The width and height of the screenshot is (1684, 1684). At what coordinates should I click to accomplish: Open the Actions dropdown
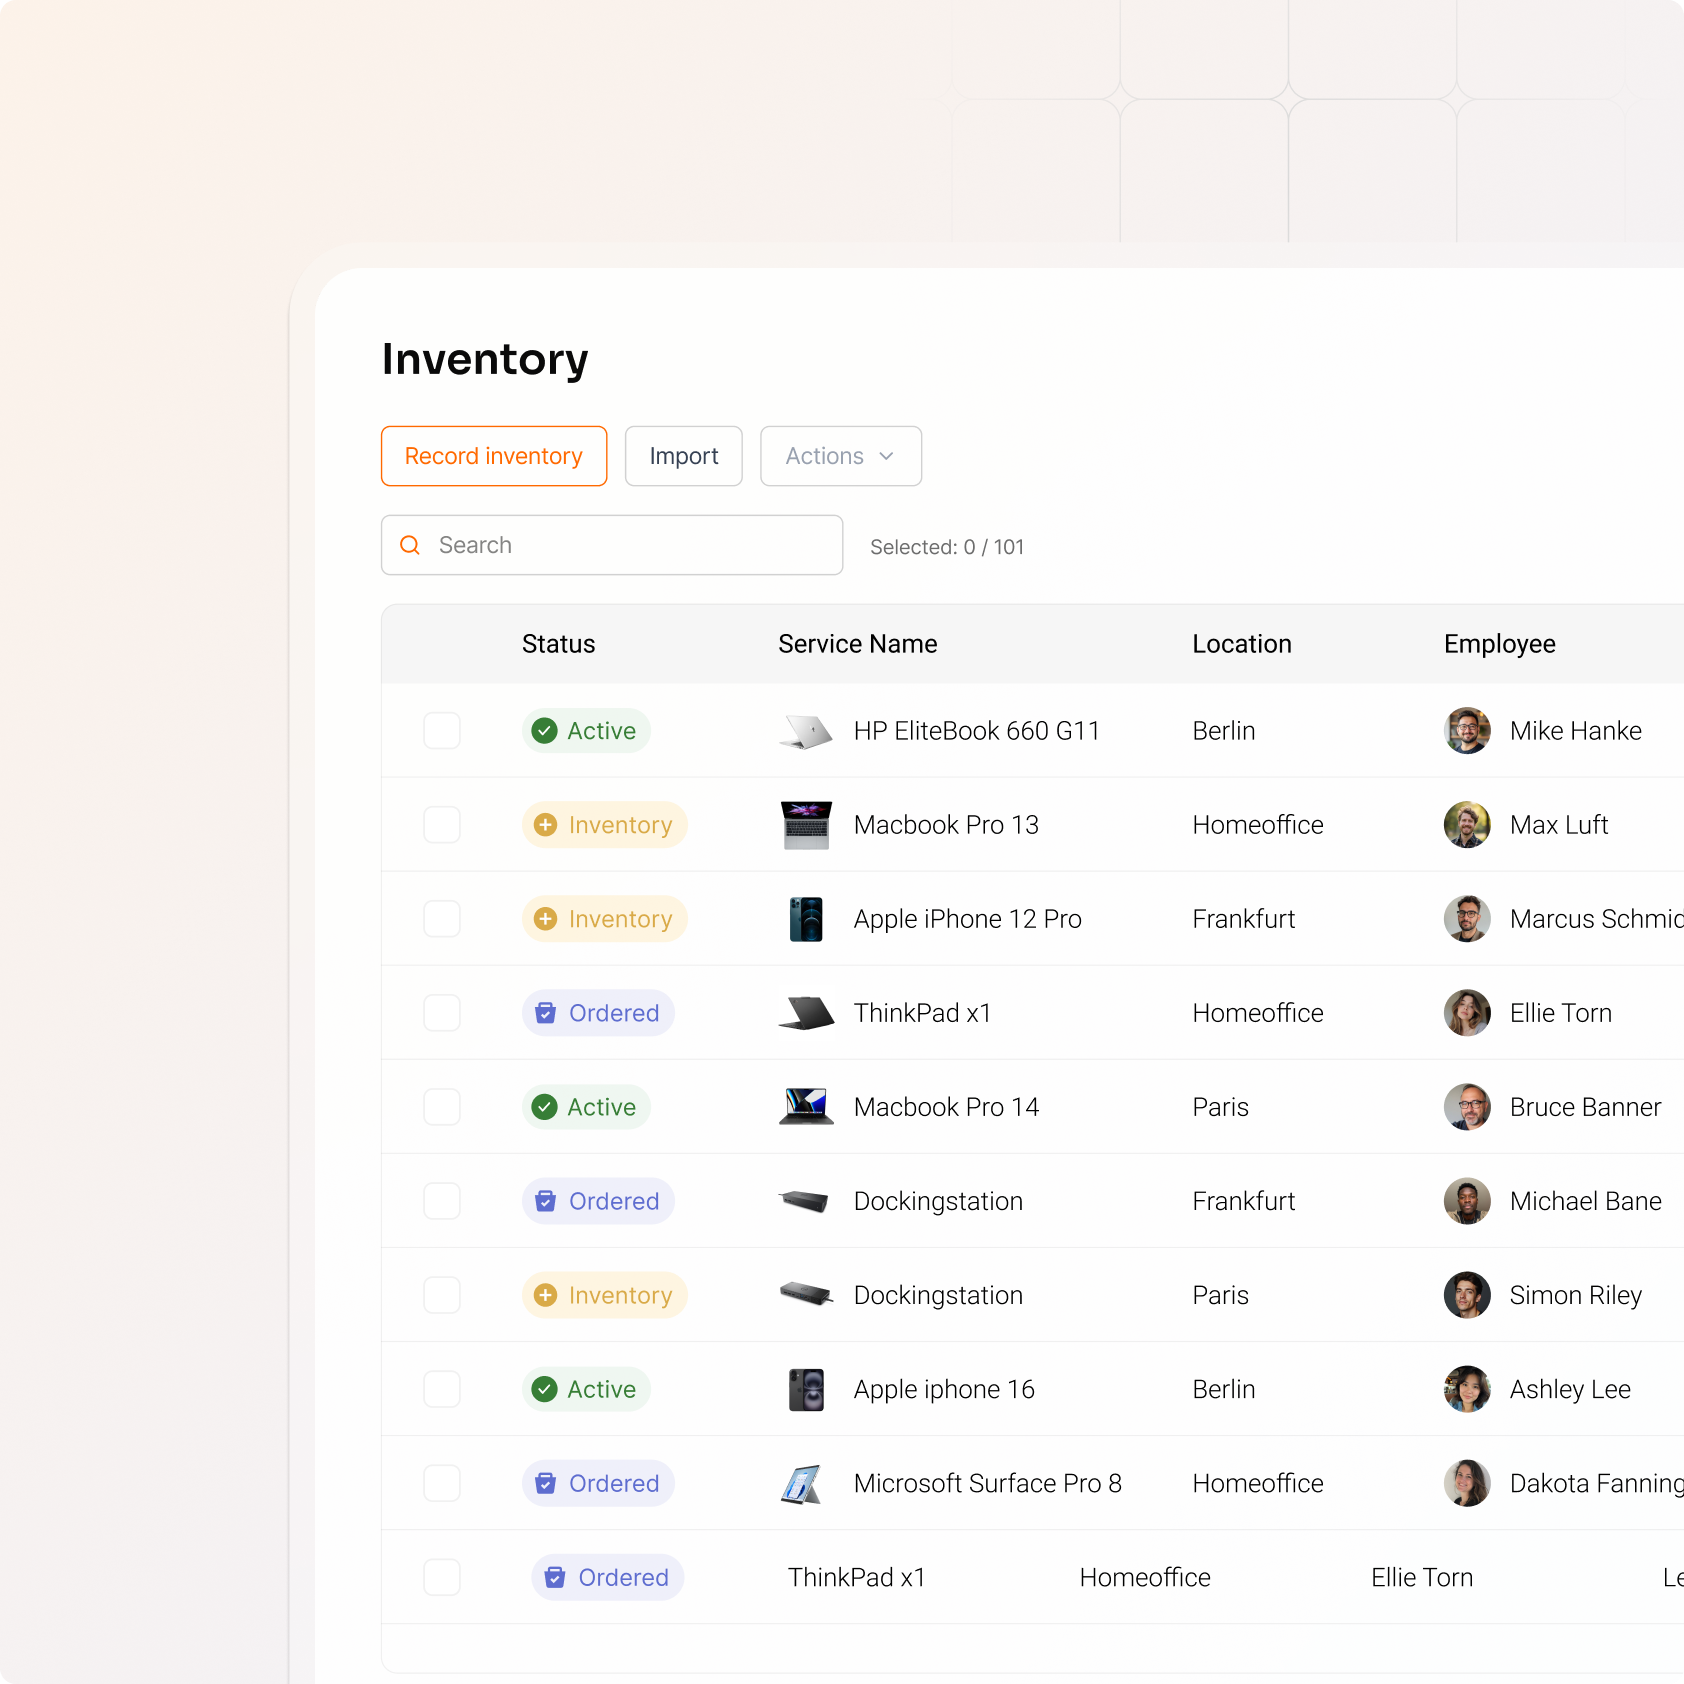pyautogui.click(x=841, y=456)
